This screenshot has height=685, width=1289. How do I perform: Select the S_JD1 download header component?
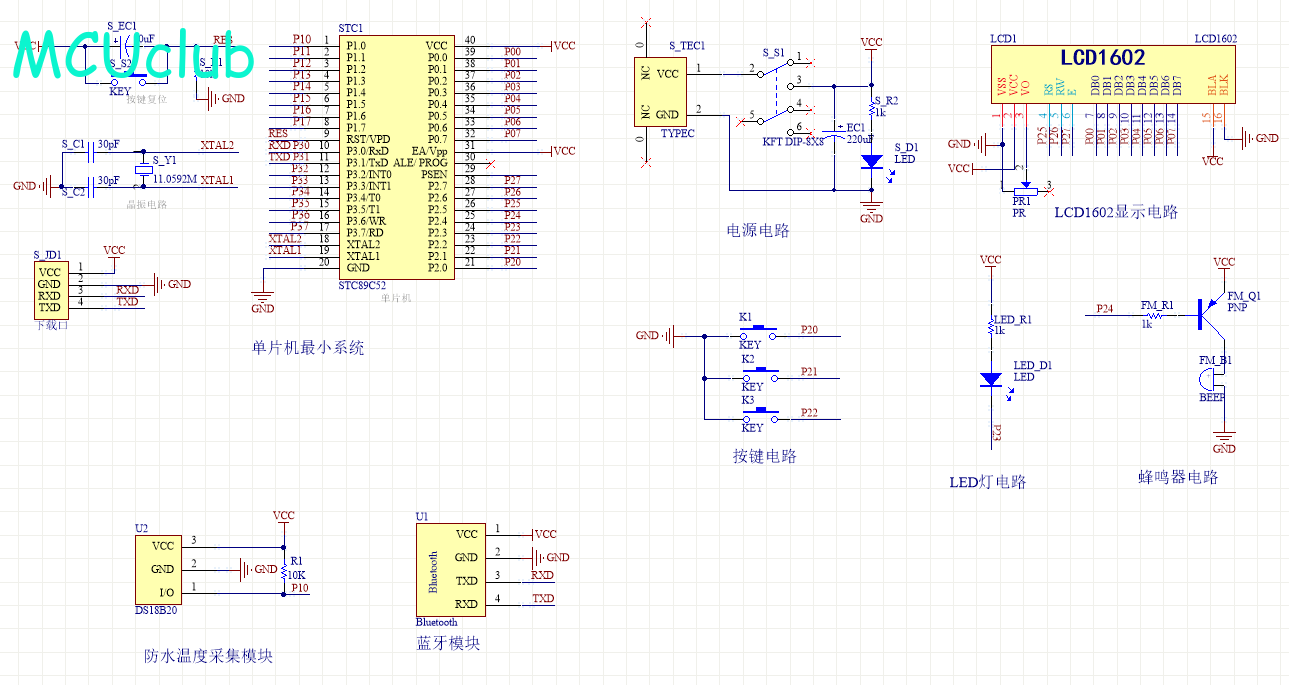coord(53,289)
